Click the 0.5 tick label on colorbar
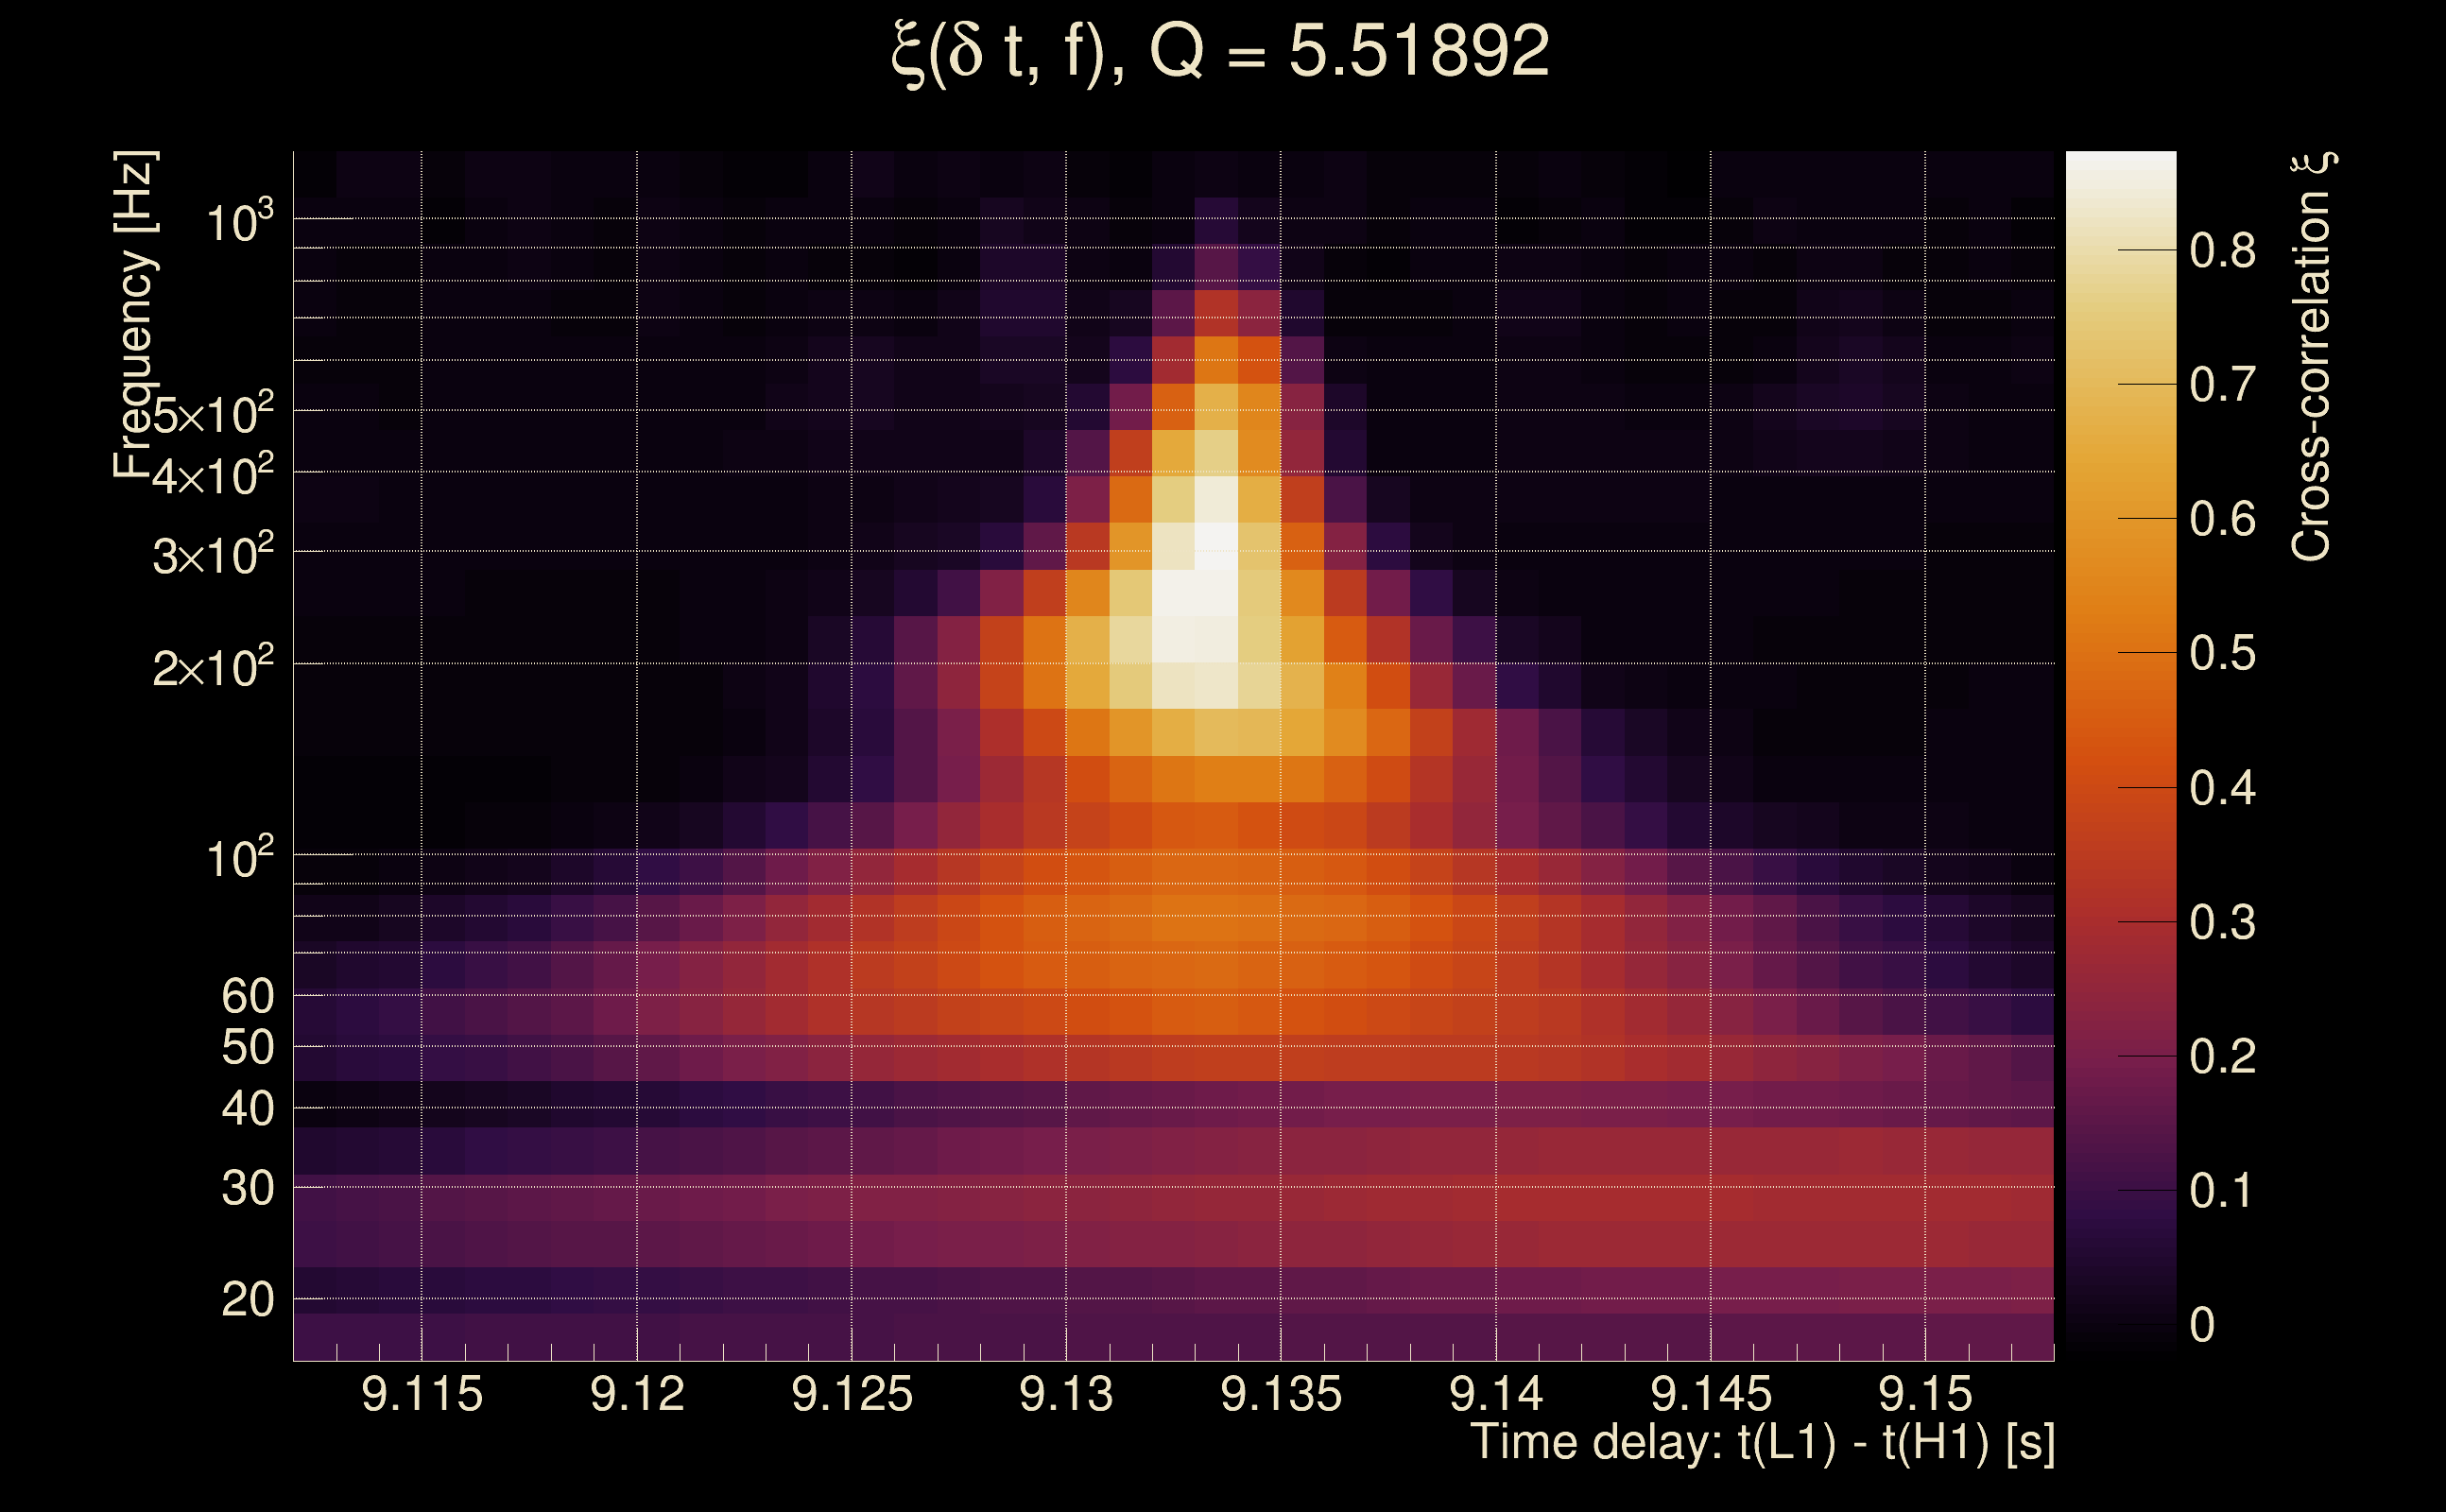Screen dimensions: 2446x1512 coord(2222,653)
